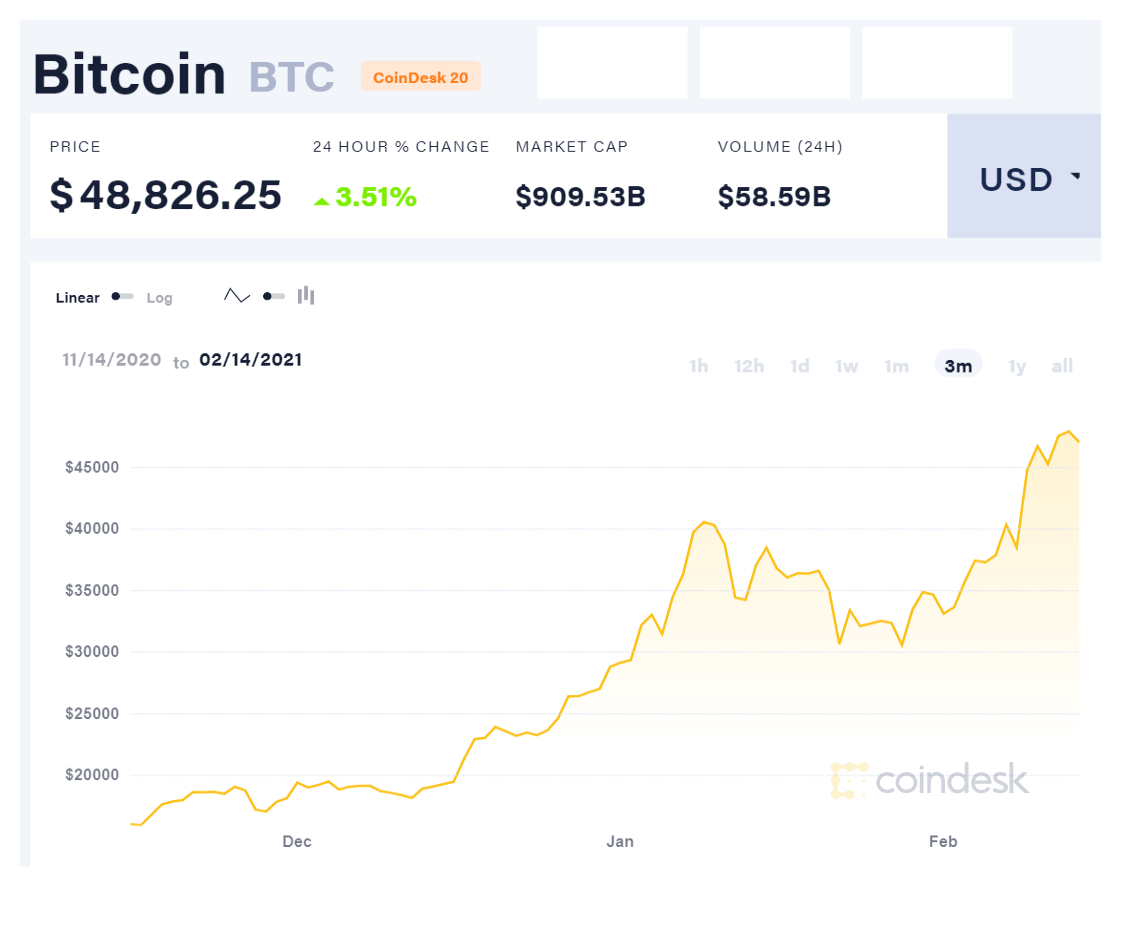The height and width of the screenshot is (927, 1121).
Task: Click the end date 02/14/2021
Action: coord(250,360)
